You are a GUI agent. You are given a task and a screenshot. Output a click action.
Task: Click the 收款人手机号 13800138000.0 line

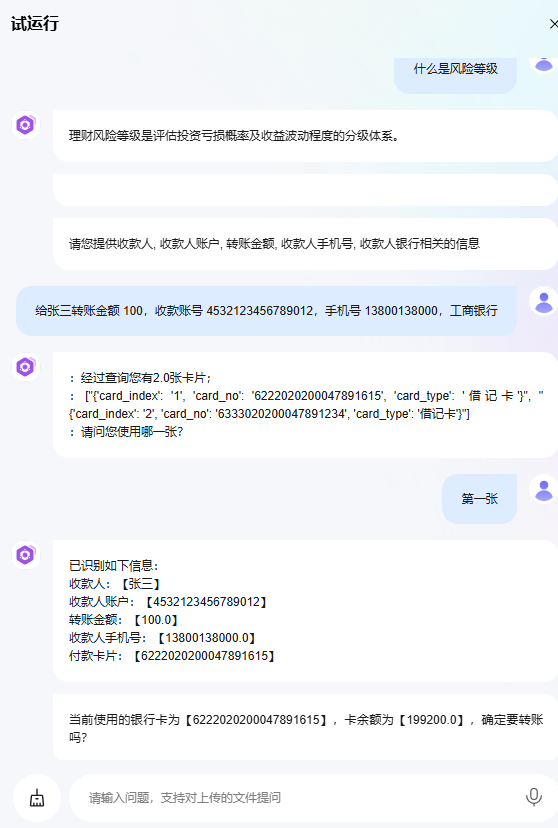(x=163, y=637)
